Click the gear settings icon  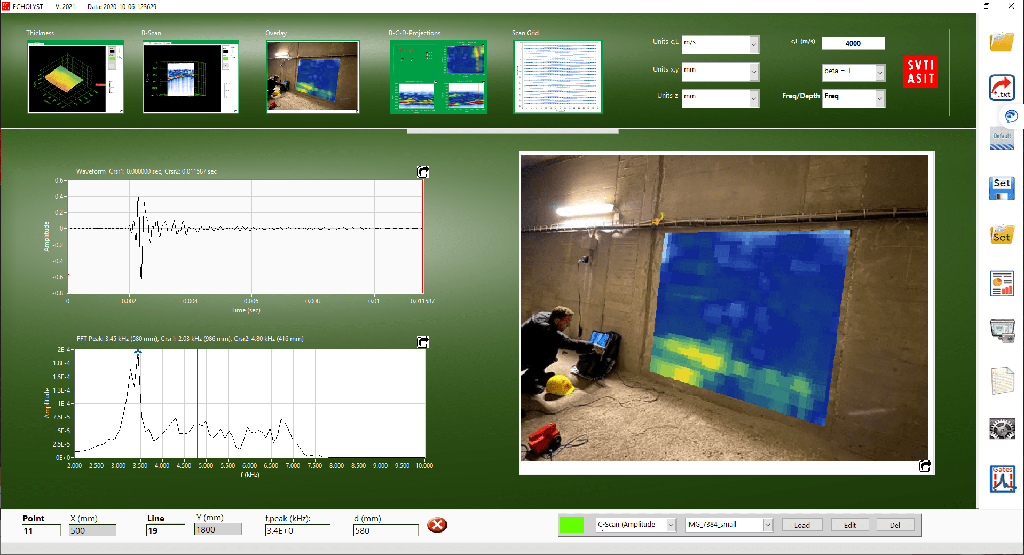coord(1002,429)
